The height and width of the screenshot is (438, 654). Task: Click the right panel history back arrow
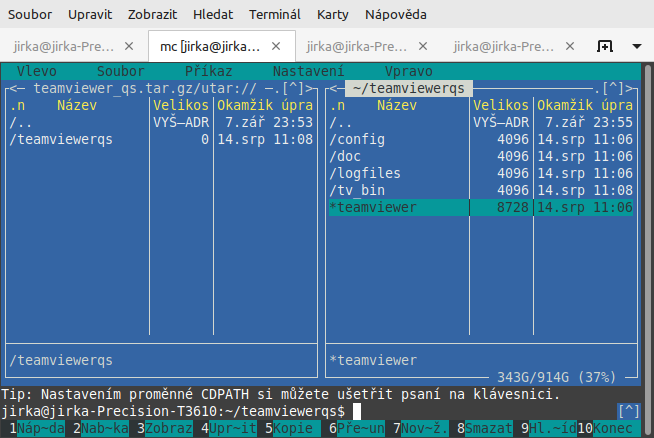point(333,88)
